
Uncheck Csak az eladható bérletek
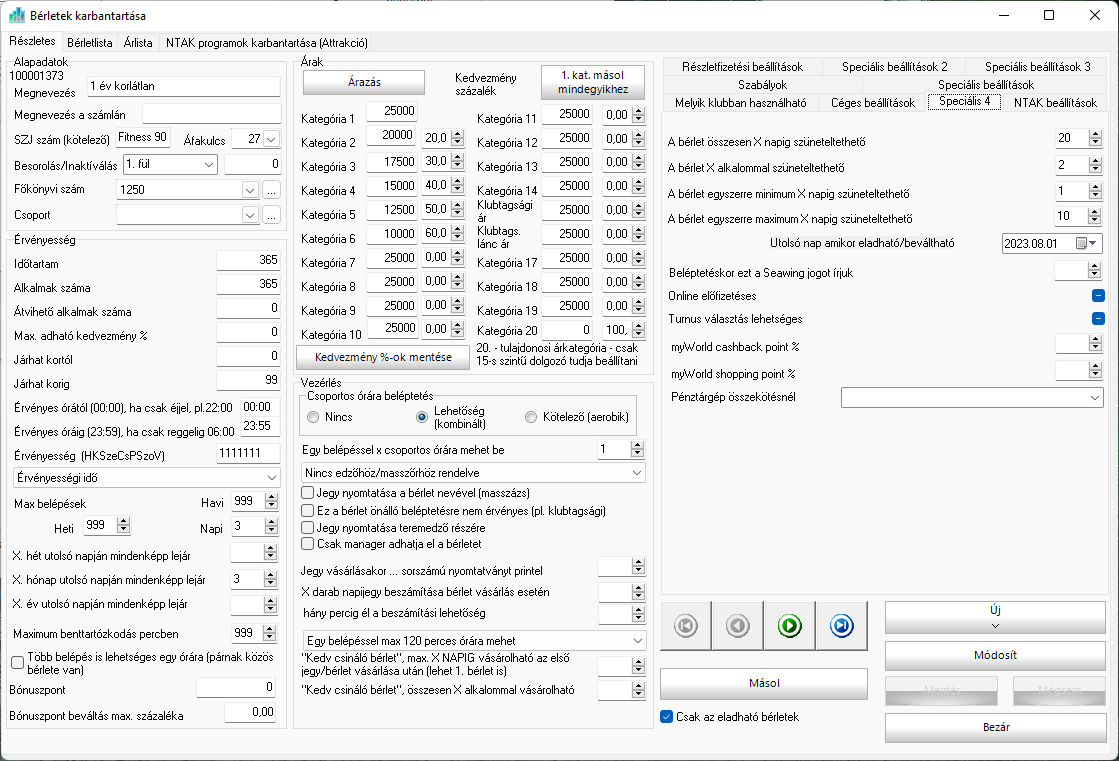(667, 717)
